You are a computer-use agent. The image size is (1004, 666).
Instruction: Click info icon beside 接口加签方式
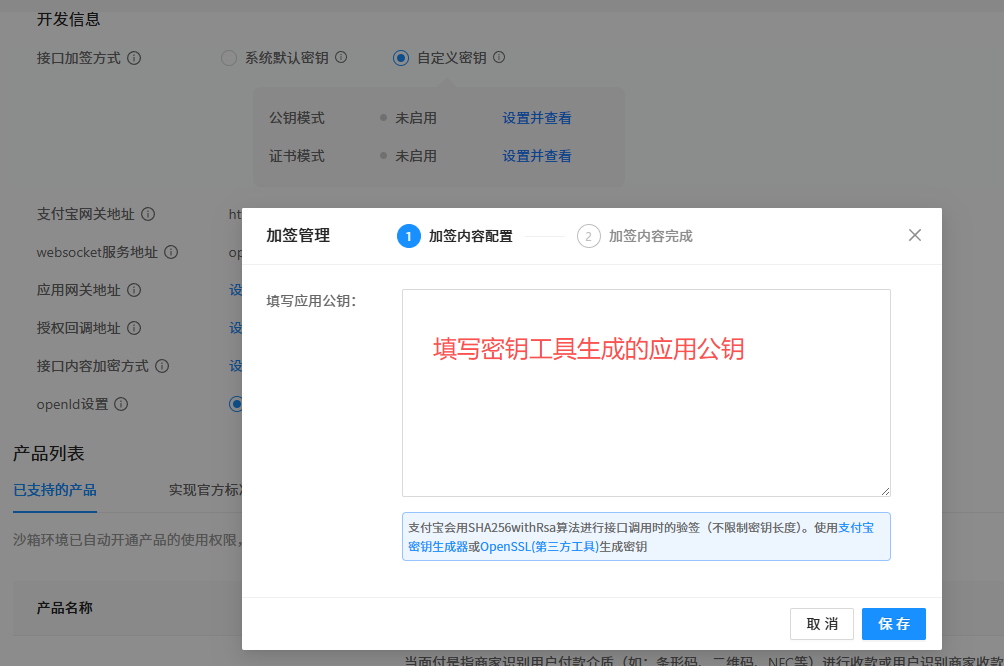coord(134,58)
